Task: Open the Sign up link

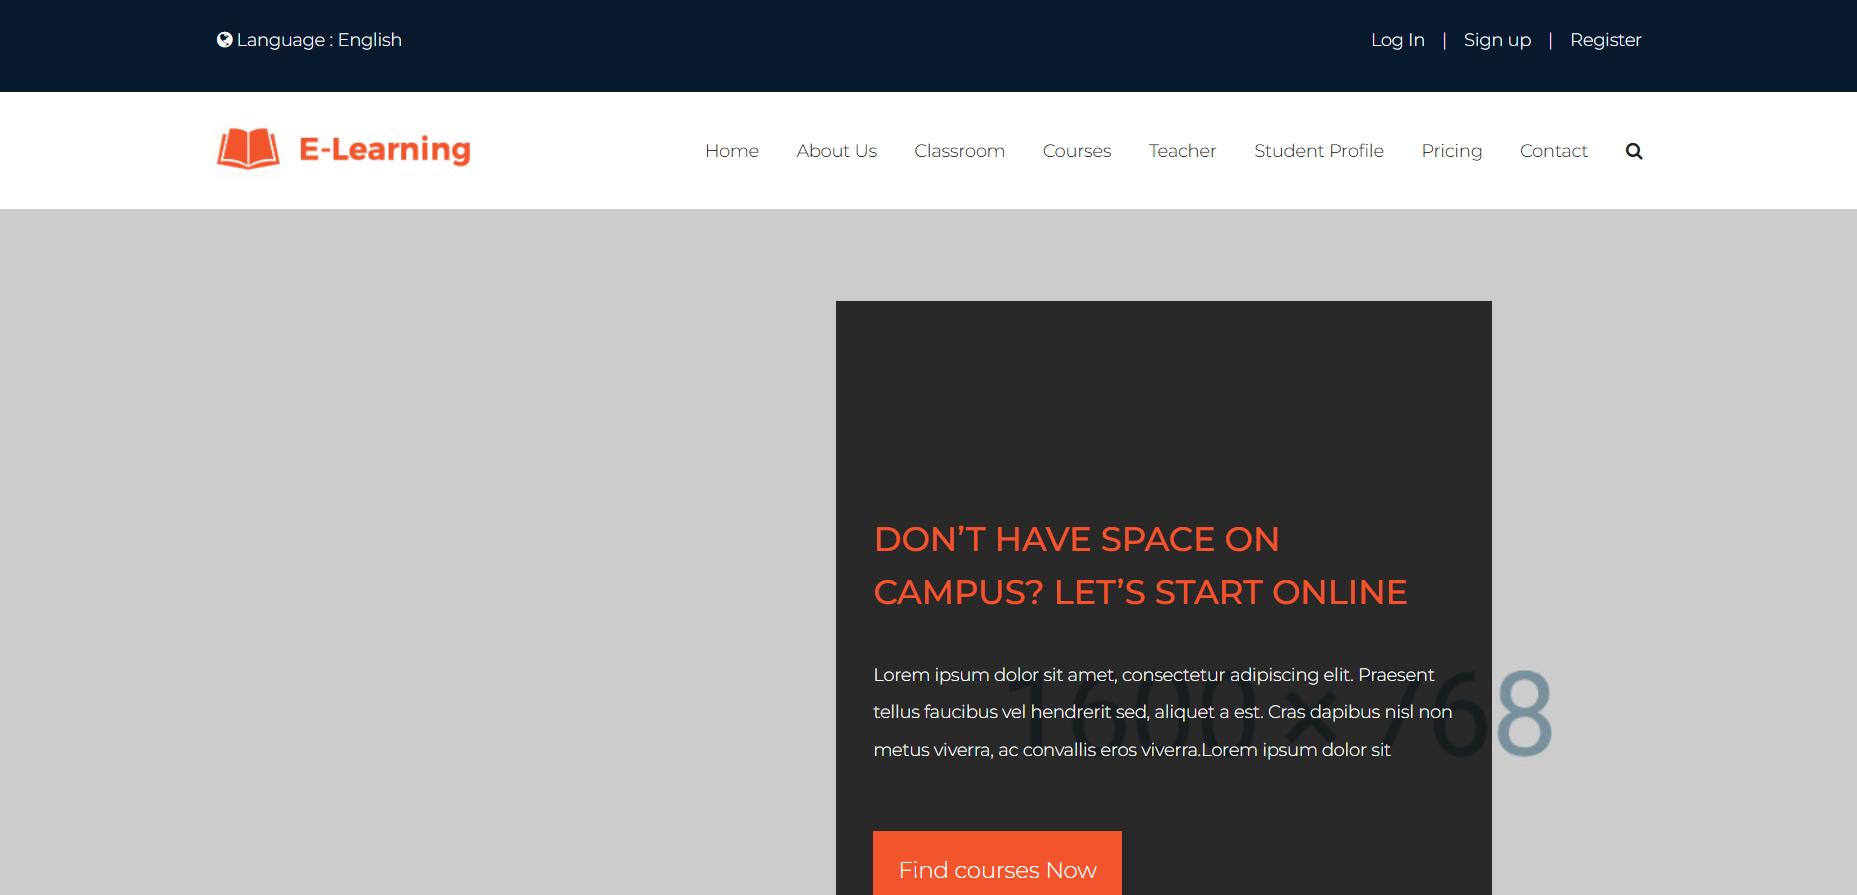Action: pos(1497,40)
